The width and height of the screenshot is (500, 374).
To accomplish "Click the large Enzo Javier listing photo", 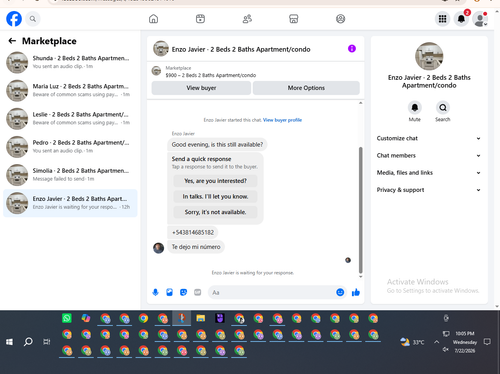I will pyautogui.click(x=429, y=56).
